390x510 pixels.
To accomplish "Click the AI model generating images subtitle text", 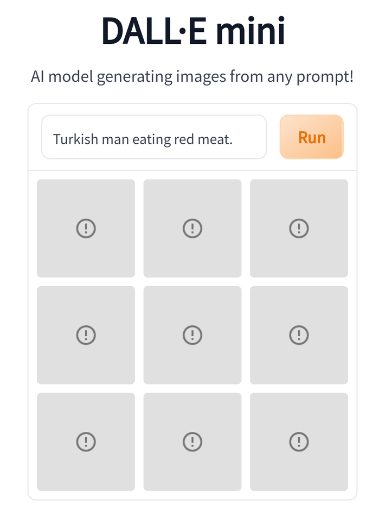I will [x=192, y=77].
